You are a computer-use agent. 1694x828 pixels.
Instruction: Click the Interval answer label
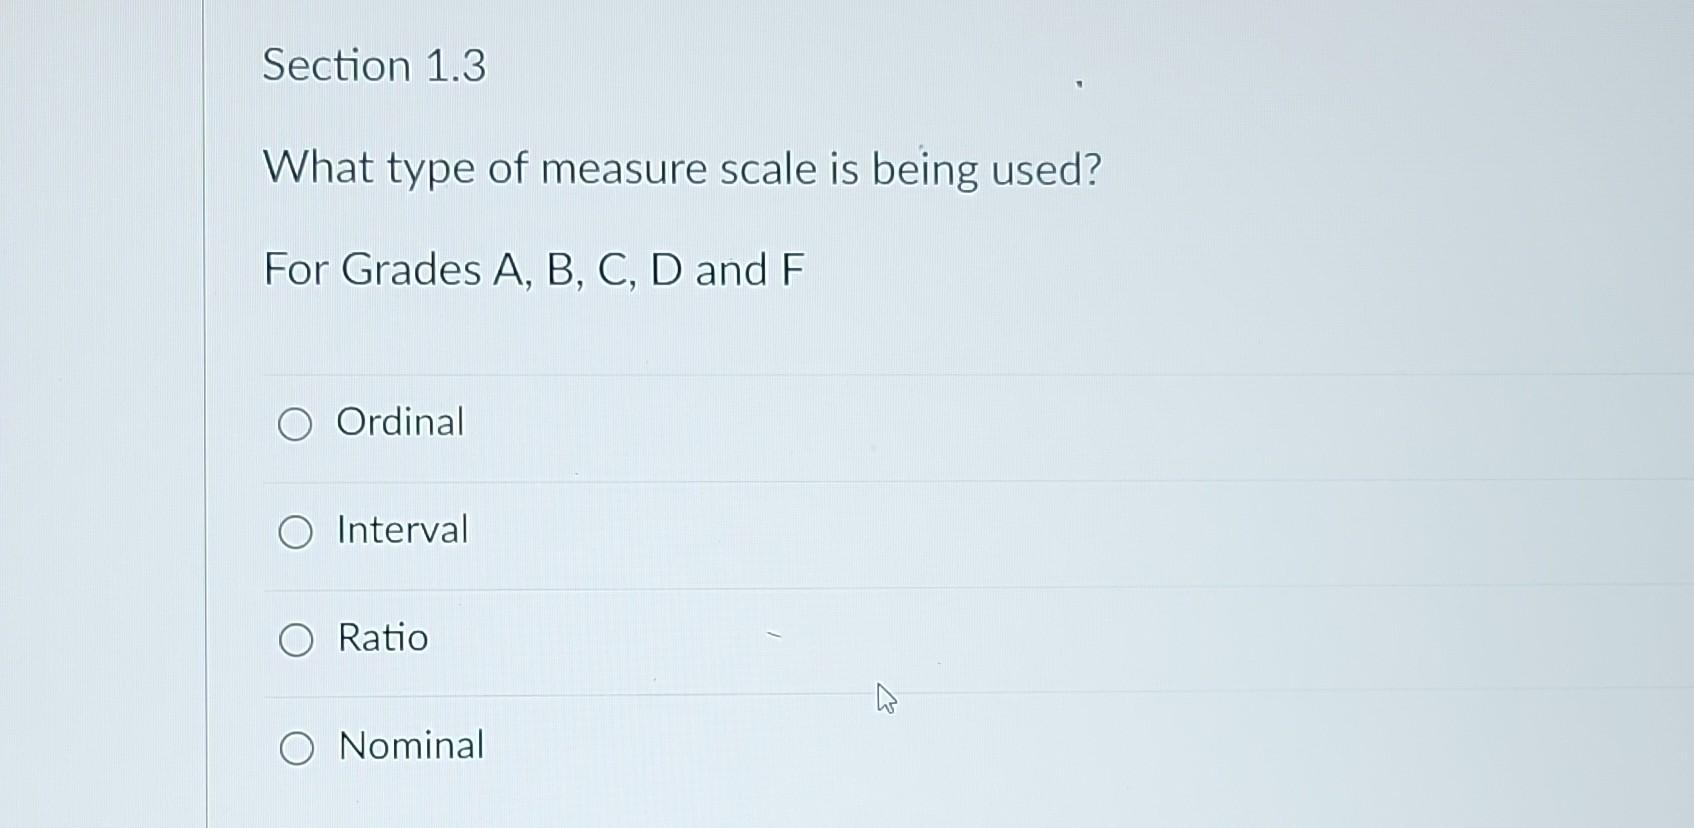point(401,531)
